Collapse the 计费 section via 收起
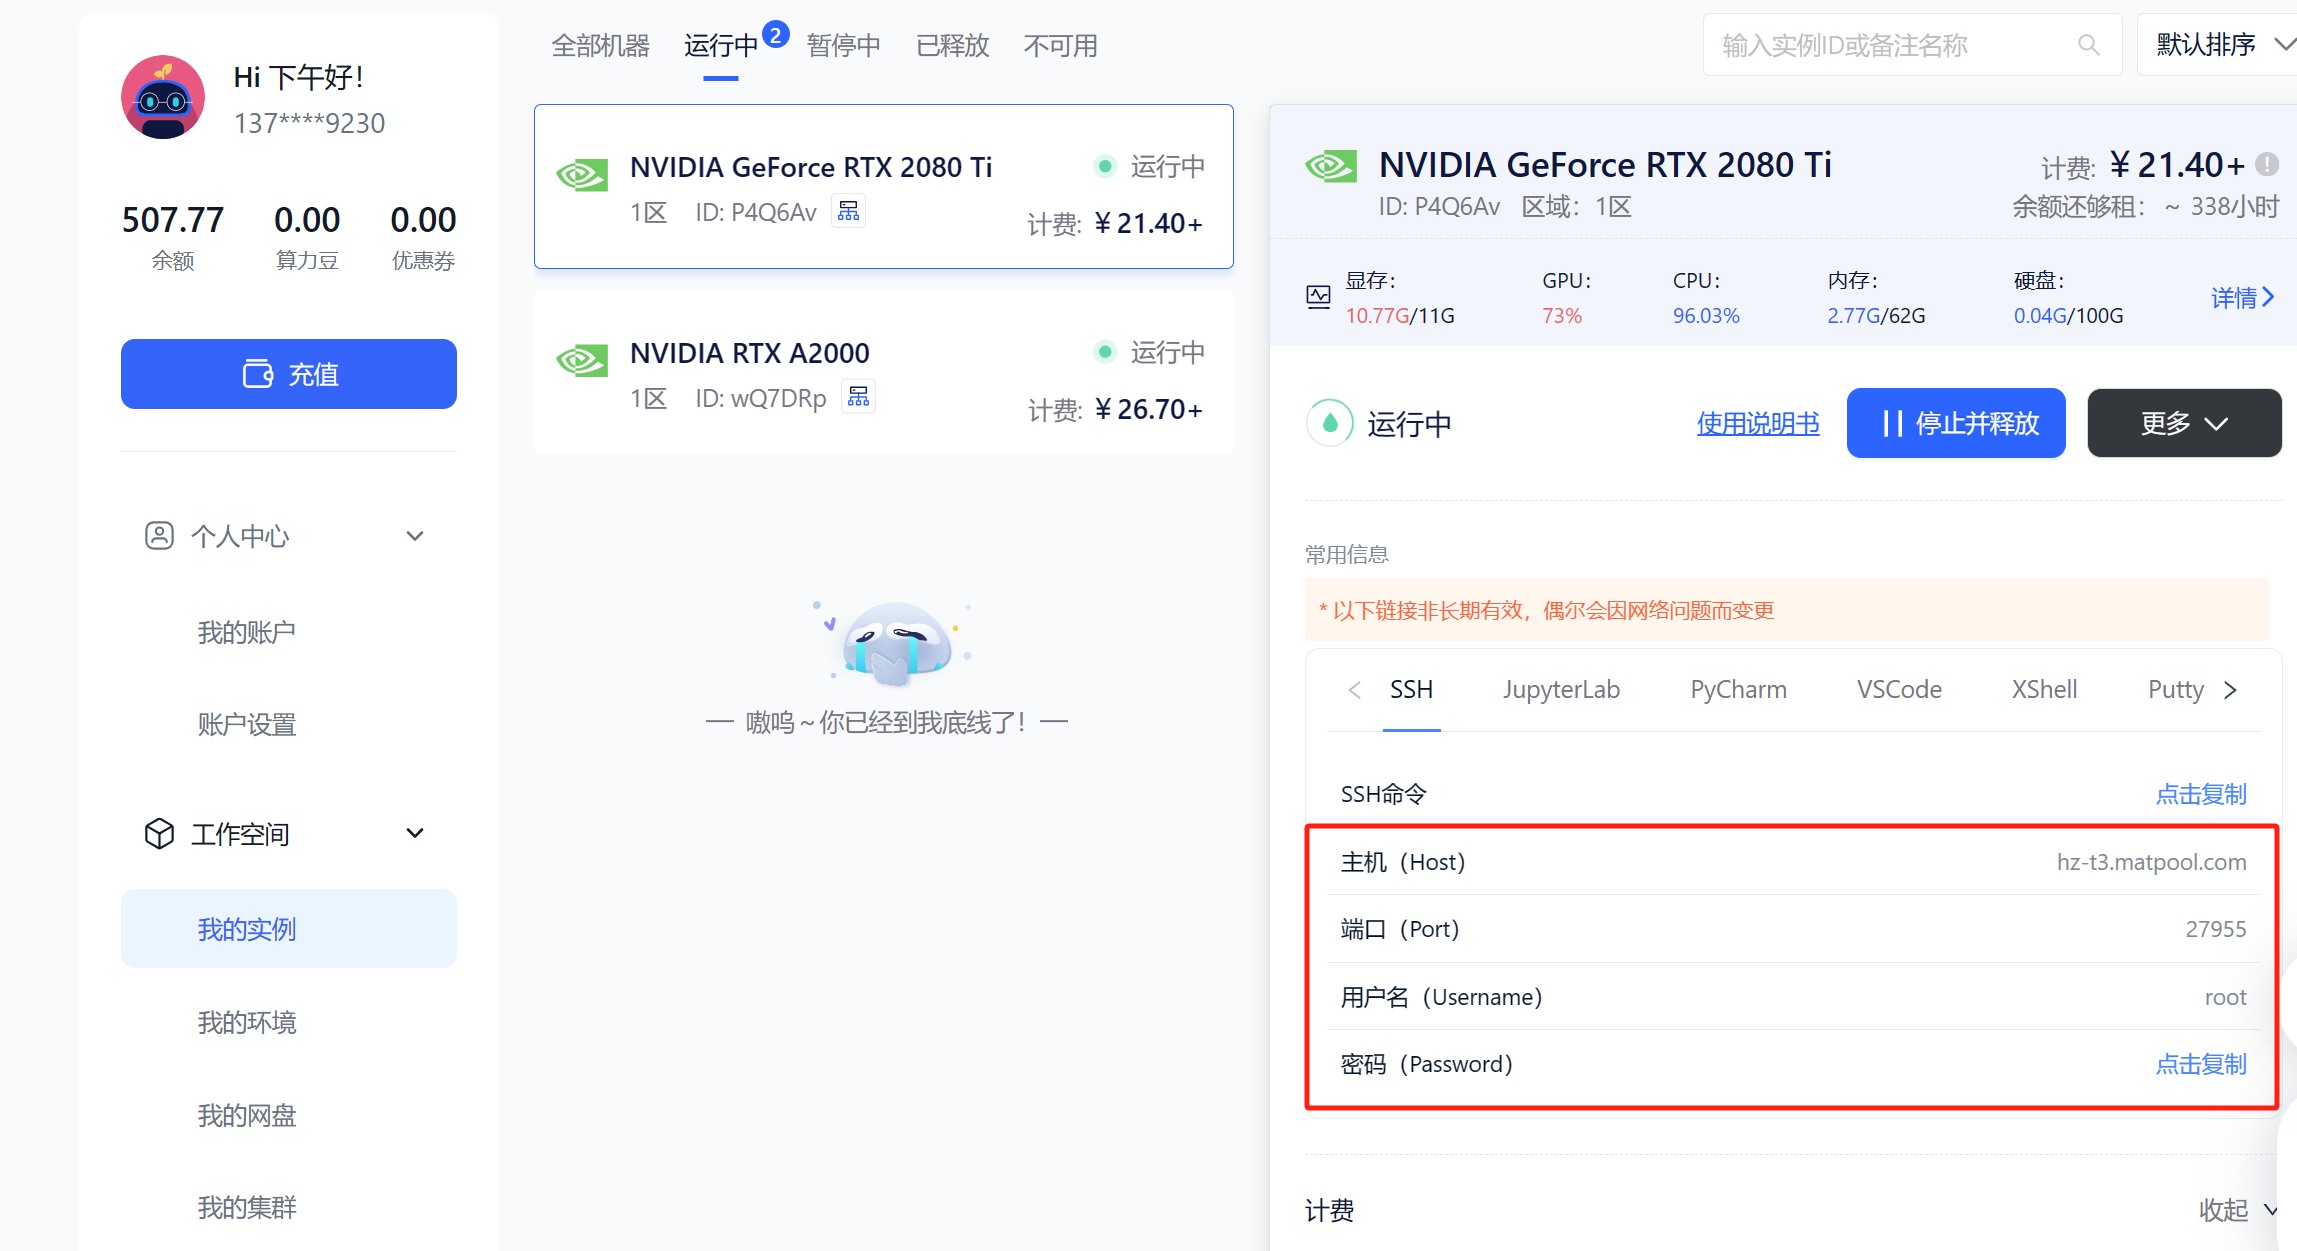 point(2238,1210)
